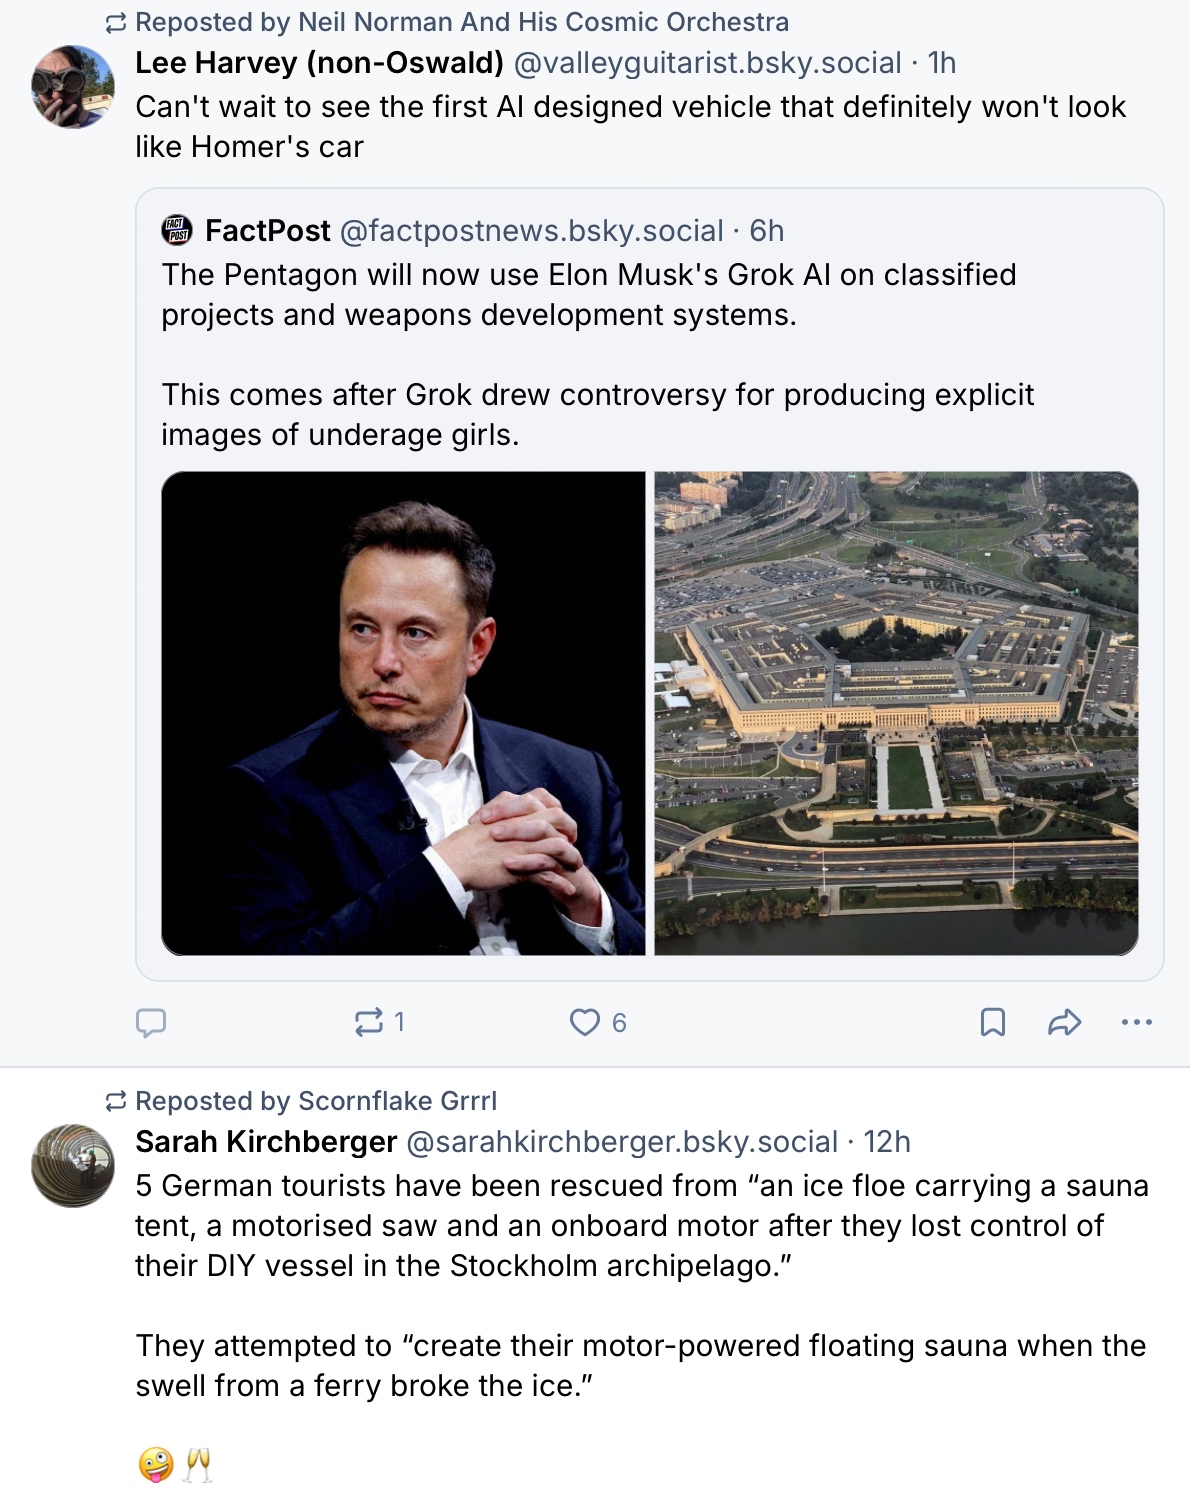This screenshot has height=1506, width=1190.
Task: Like the post with 6 likes
Action: (585, 1022)
